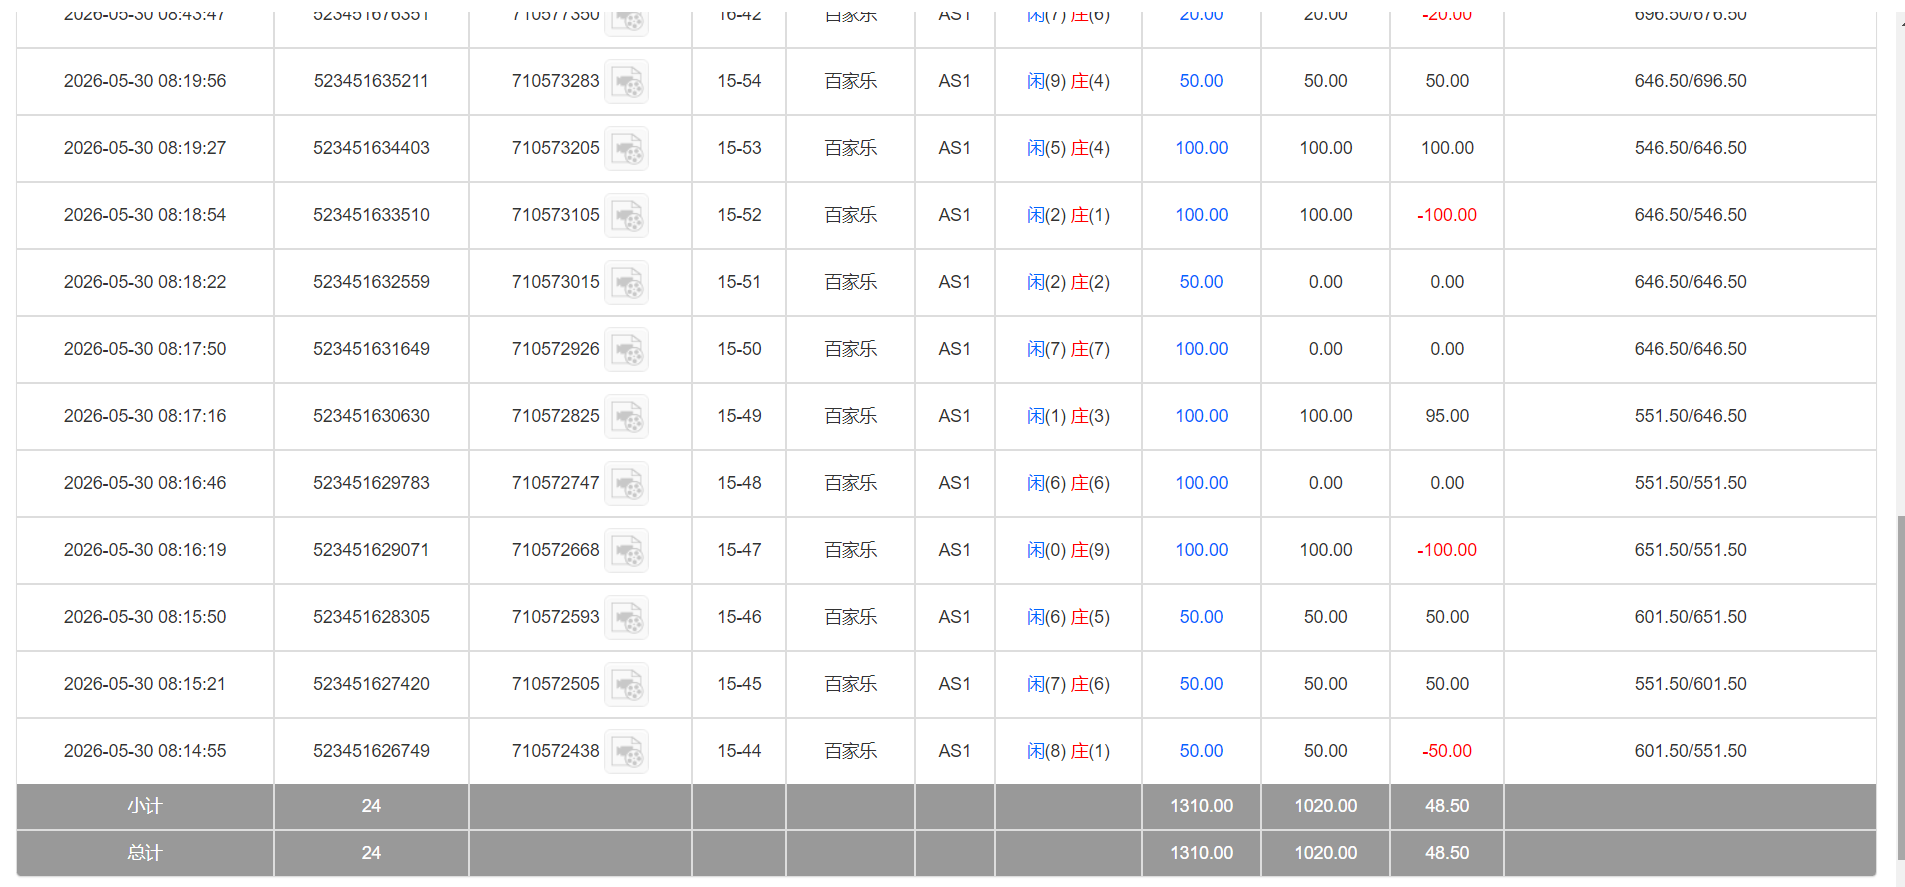Click table shoe number 15-54
Image resolution: width=1905 pixels, height=887 pixels.
[x=739, y=81]
